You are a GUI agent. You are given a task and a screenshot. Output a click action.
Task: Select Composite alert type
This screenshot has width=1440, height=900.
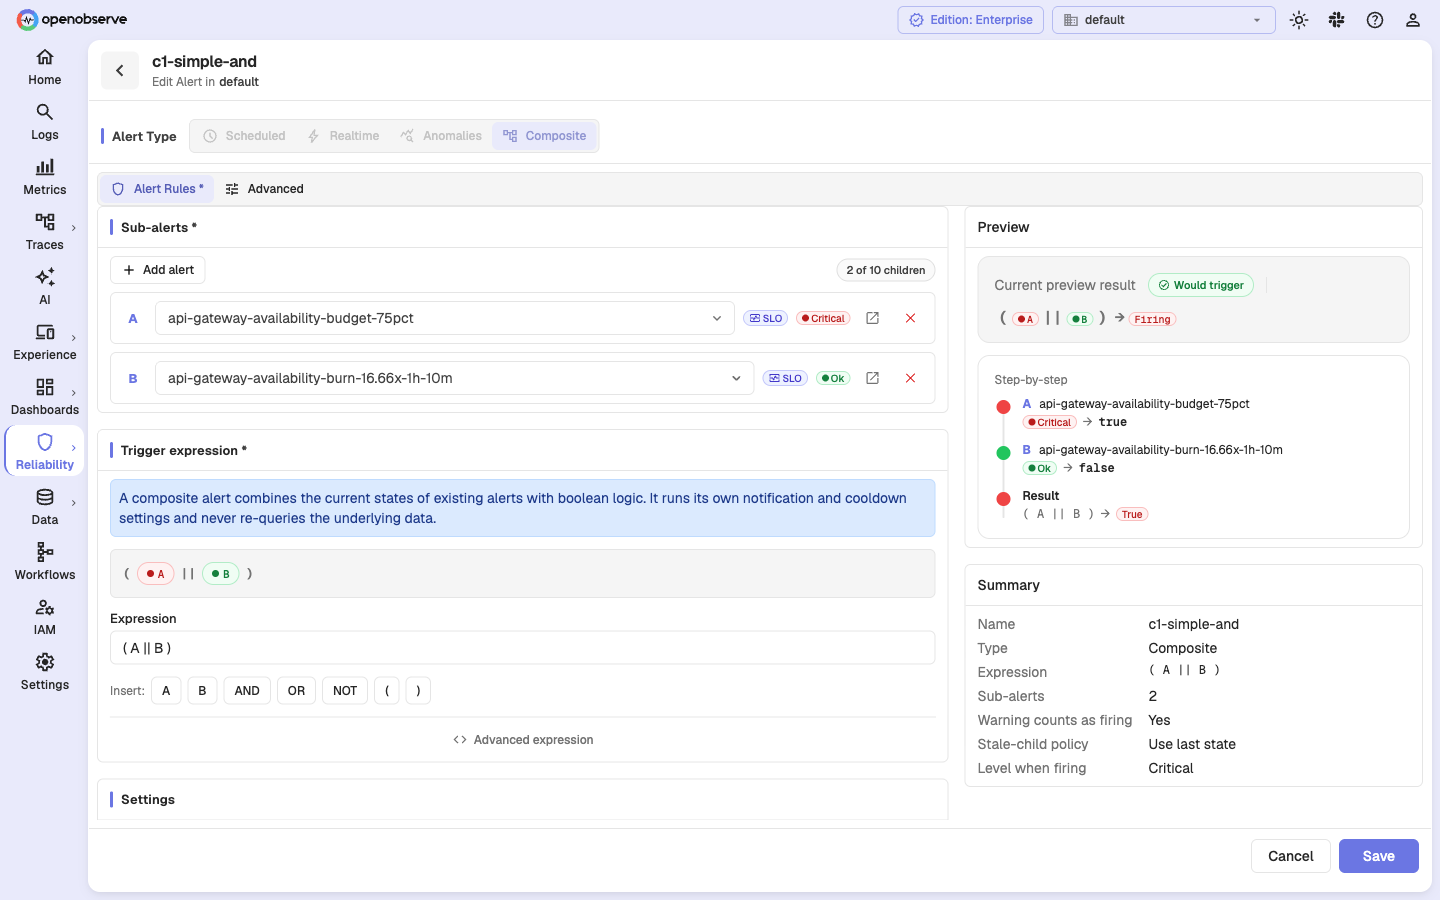(545, 136)
